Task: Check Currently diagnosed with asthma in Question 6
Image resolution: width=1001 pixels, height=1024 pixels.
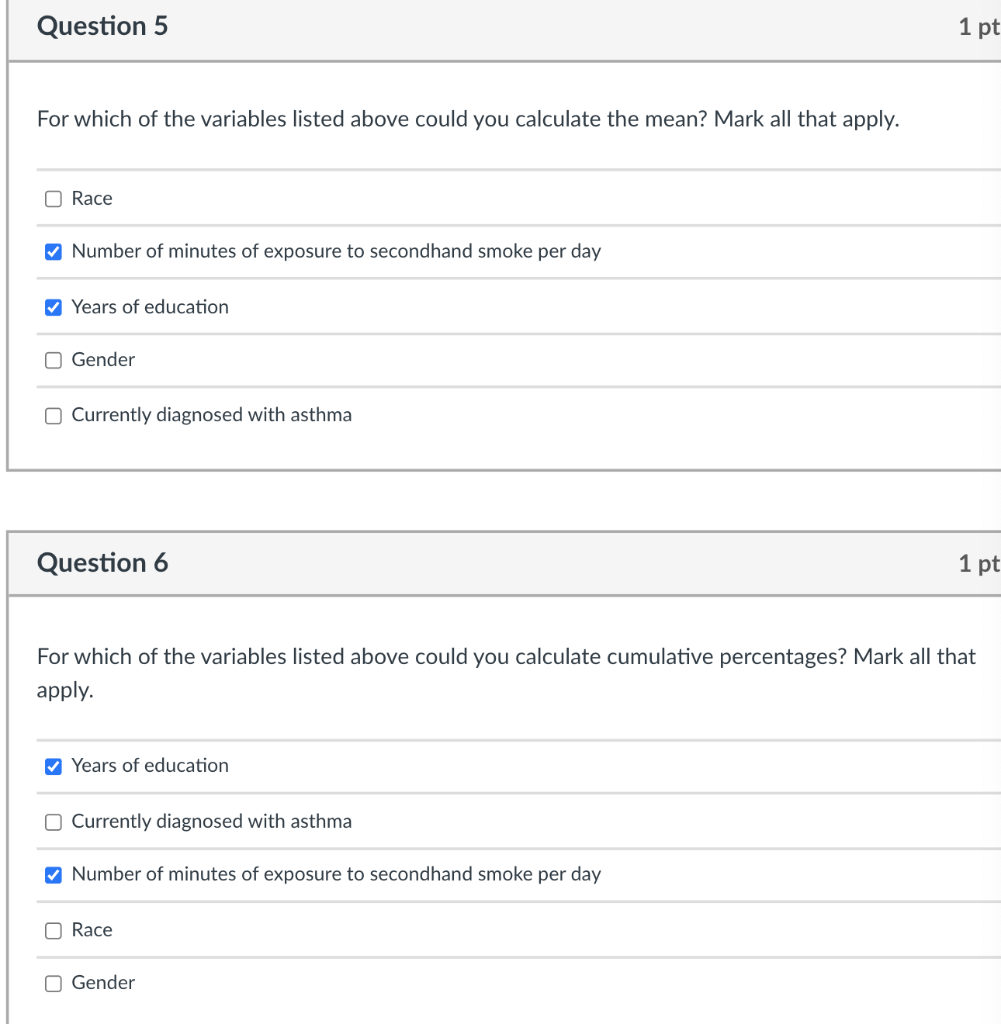Action: 53,821
